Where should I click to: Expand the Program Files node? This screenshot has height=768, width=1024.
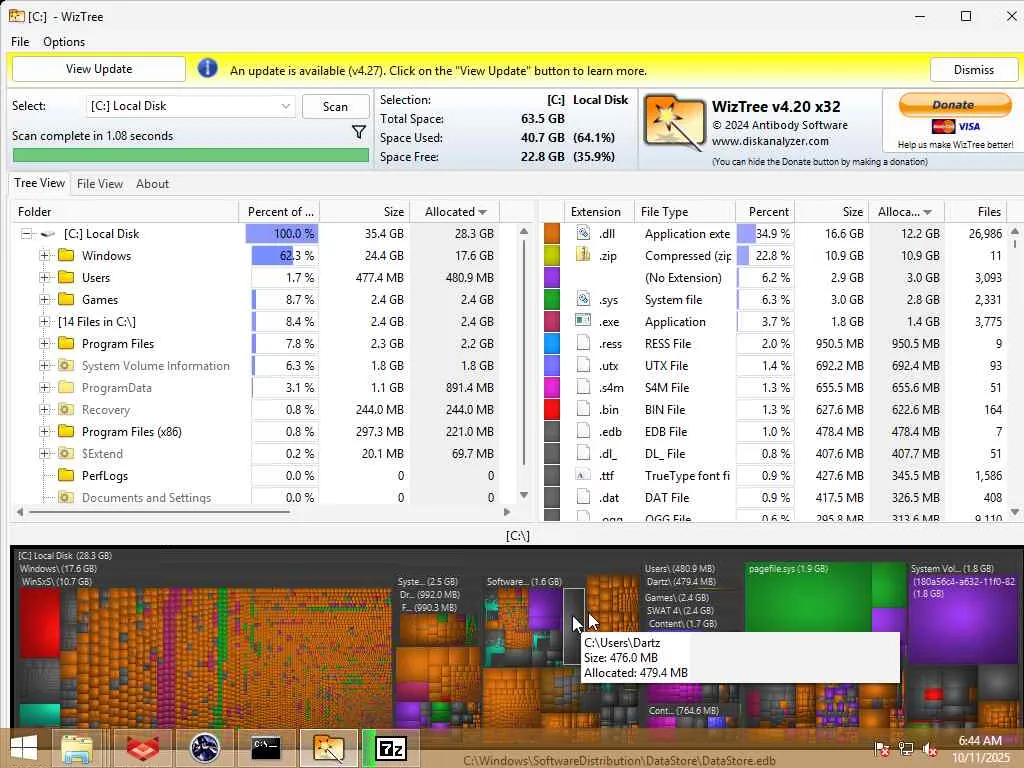(44, 344)
